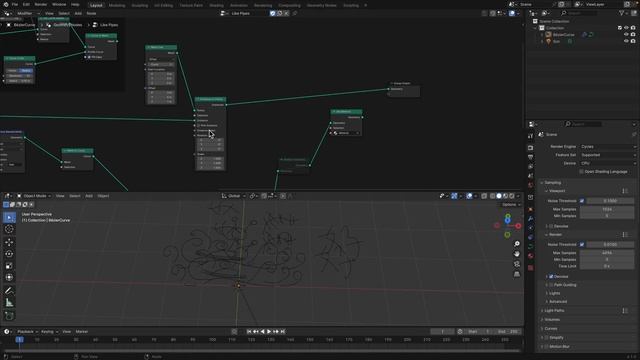The width and height of the screenshot is (640, 360).
Task: Open the Render properties tab icon
Action: [530, 148]
